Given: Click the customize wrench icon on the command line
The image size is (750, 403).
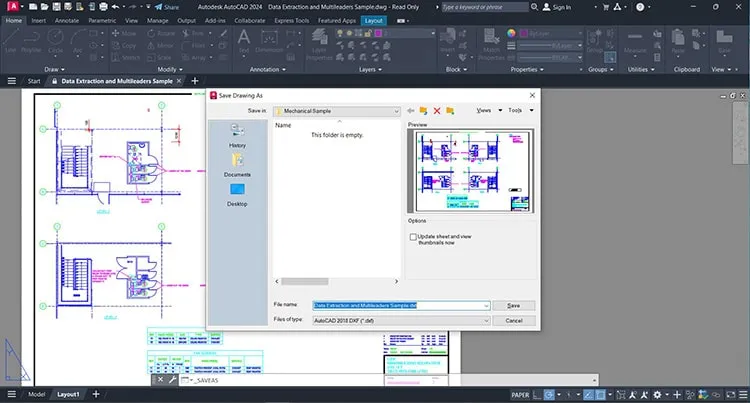Looking at the screenshot, I should (x=172, y=380).
